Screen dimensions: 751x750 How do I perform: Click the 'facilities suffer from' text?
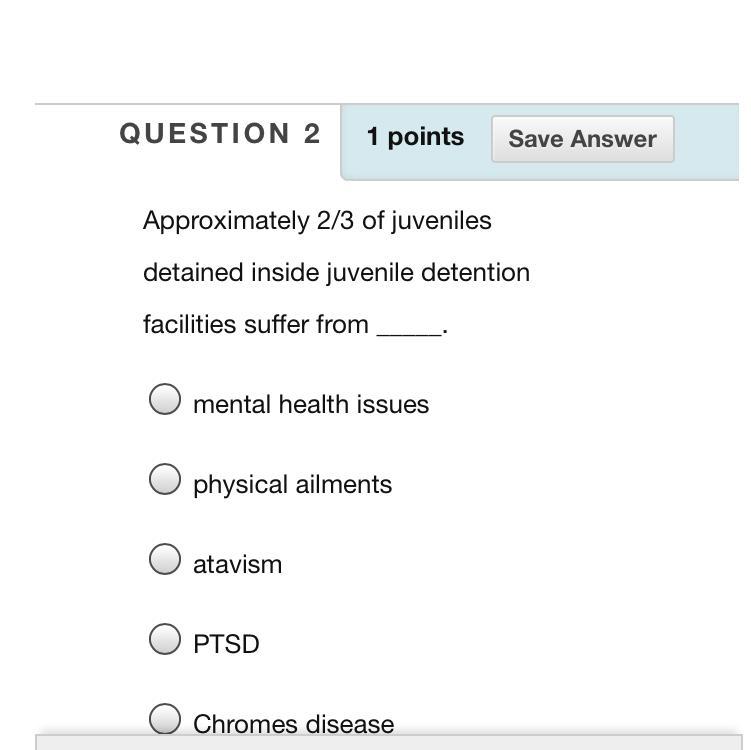pos(256,325)
